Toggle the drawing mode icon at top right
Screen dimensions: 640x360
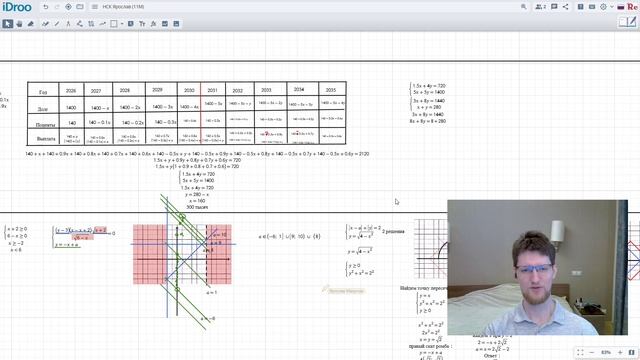tap(628, 22)
